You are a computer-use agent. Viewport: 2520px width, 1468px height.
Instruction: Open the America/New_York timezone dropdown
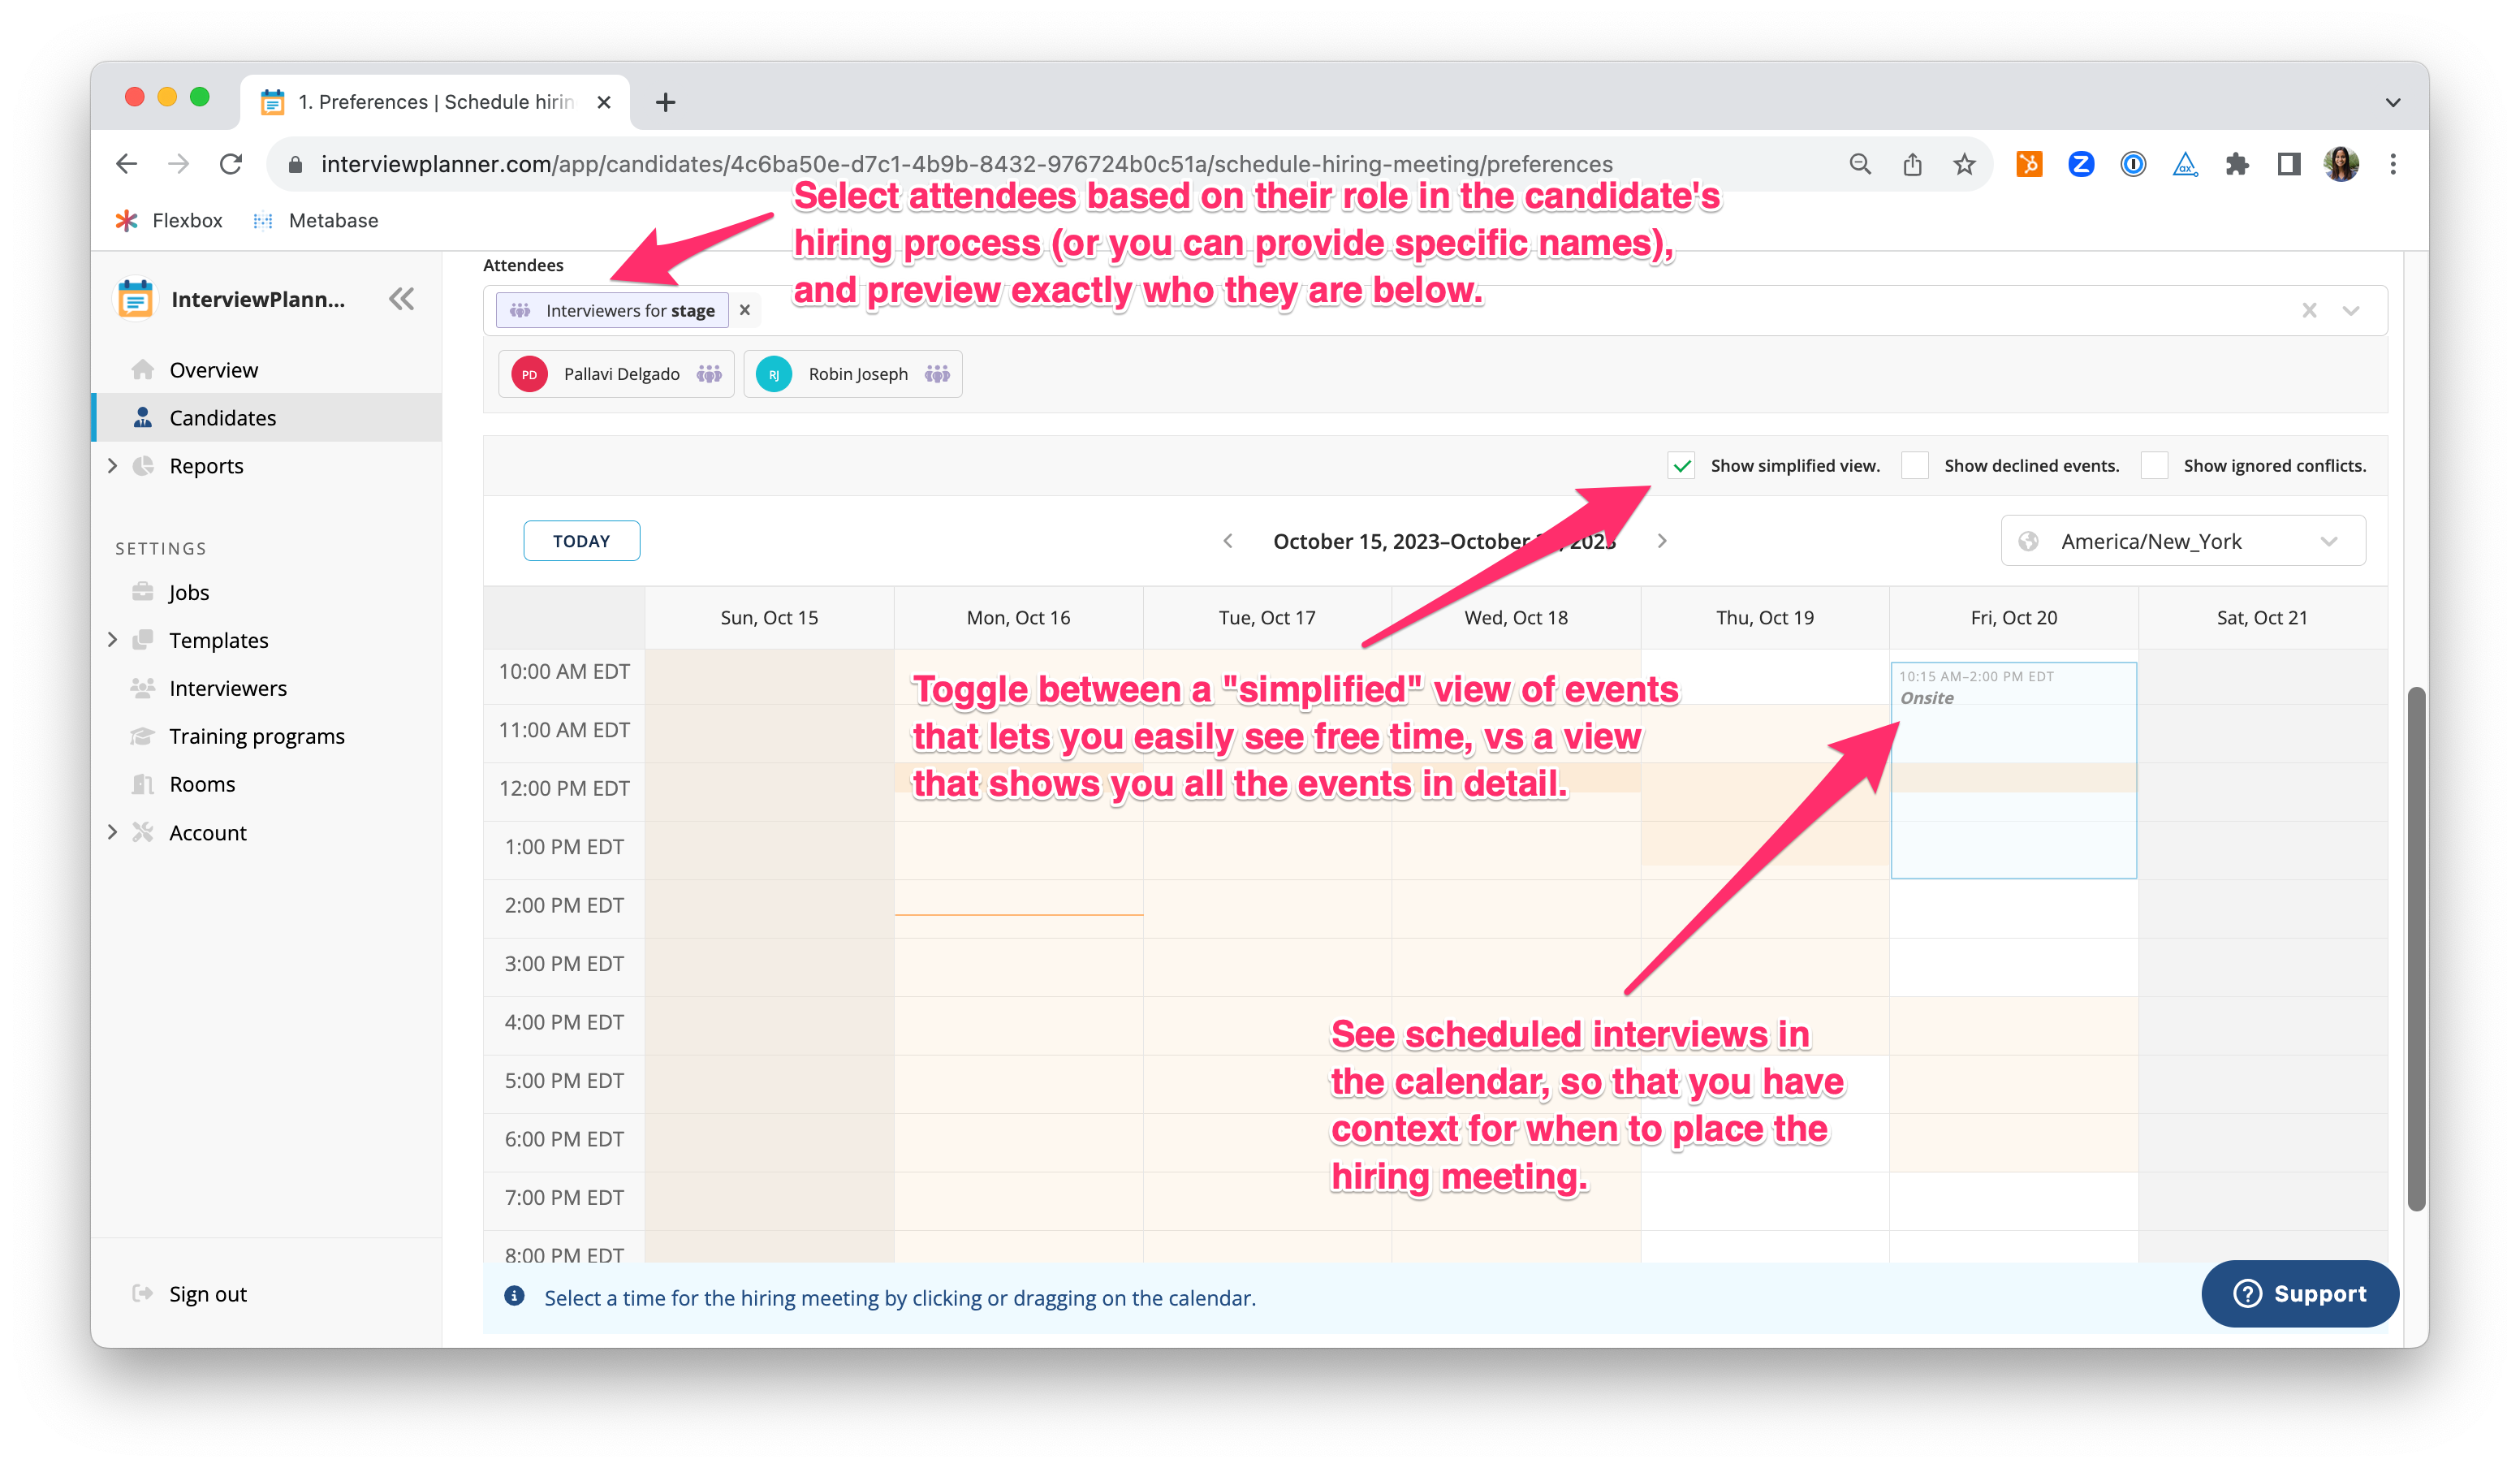pos(2182,541)
